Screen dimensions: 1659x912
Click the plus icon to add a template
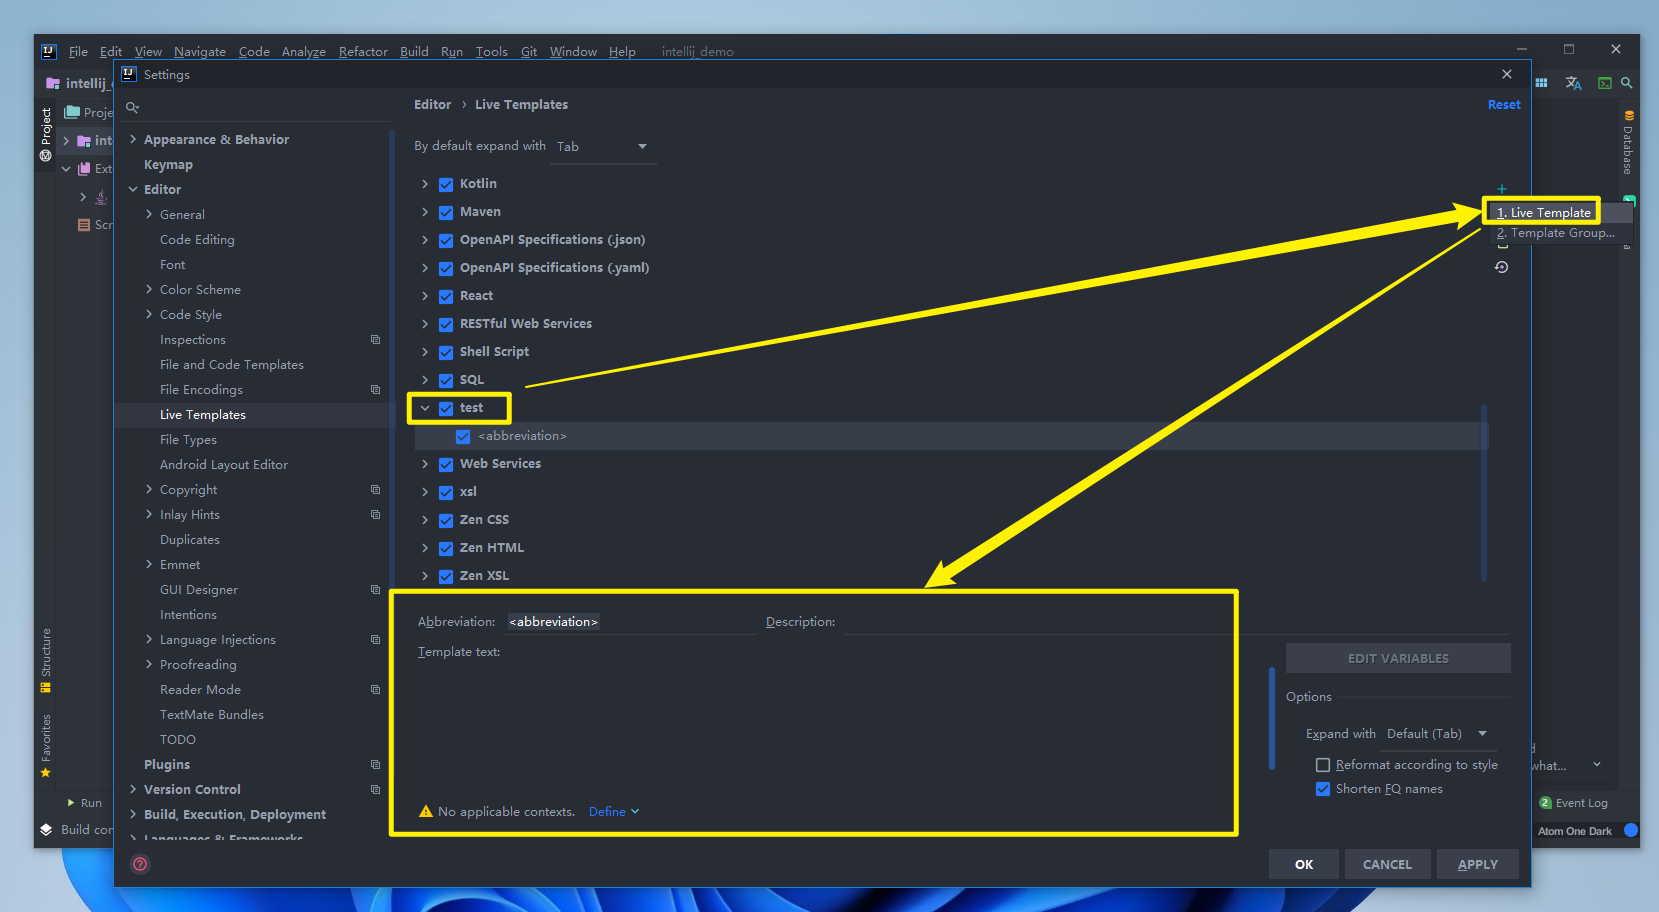tap(1501, 189)
